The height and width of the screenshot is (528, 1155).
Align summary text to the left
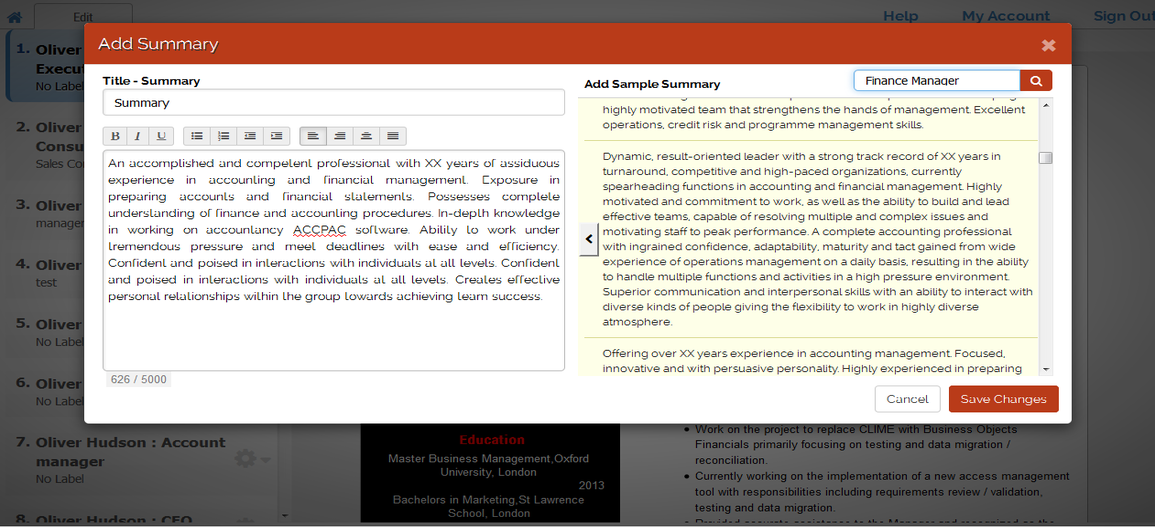tap(313, 135)
